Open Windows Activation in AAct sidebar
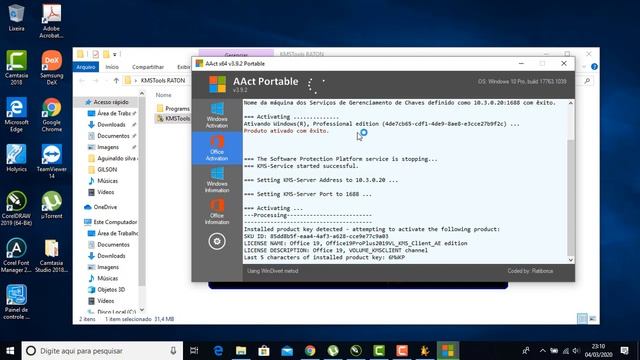Image resolution: width=640 pixels, height=360 pixels. tap(217, 116)
